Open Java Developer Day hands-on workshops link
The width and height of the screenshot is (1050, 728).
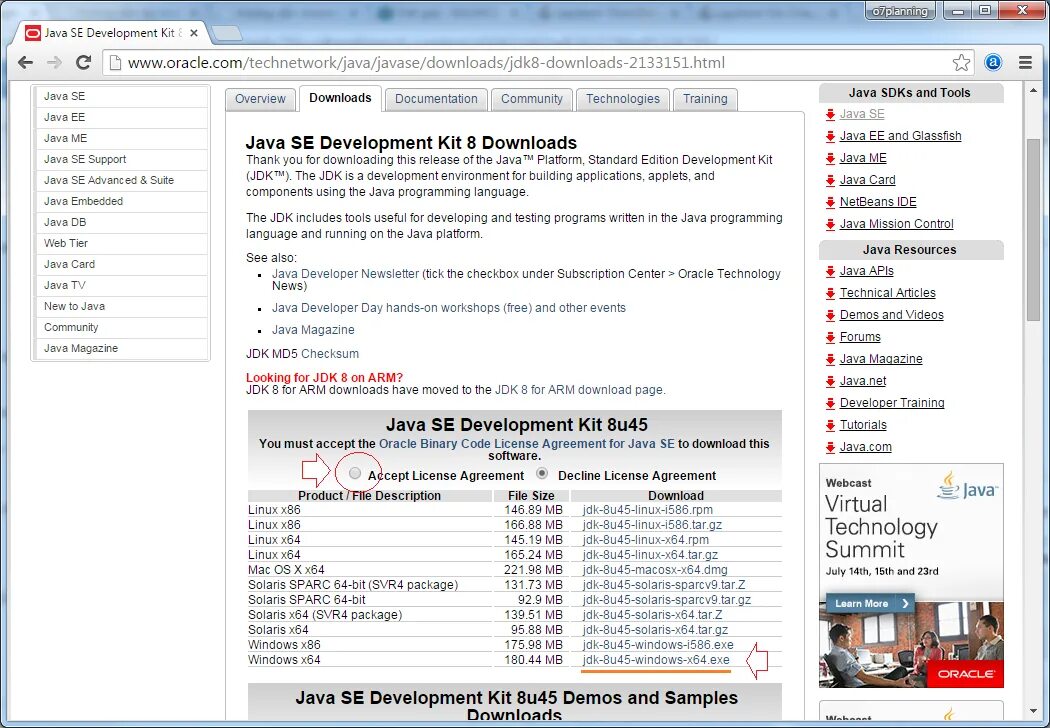(449, 308)
